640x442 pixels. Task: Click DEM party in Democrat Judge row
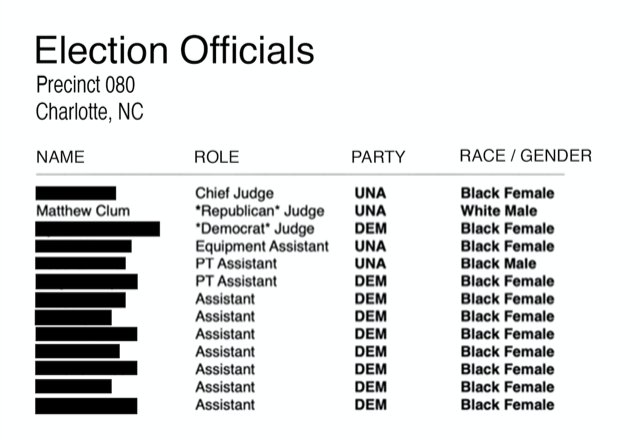pyautogui.click(x=370, y=229)
